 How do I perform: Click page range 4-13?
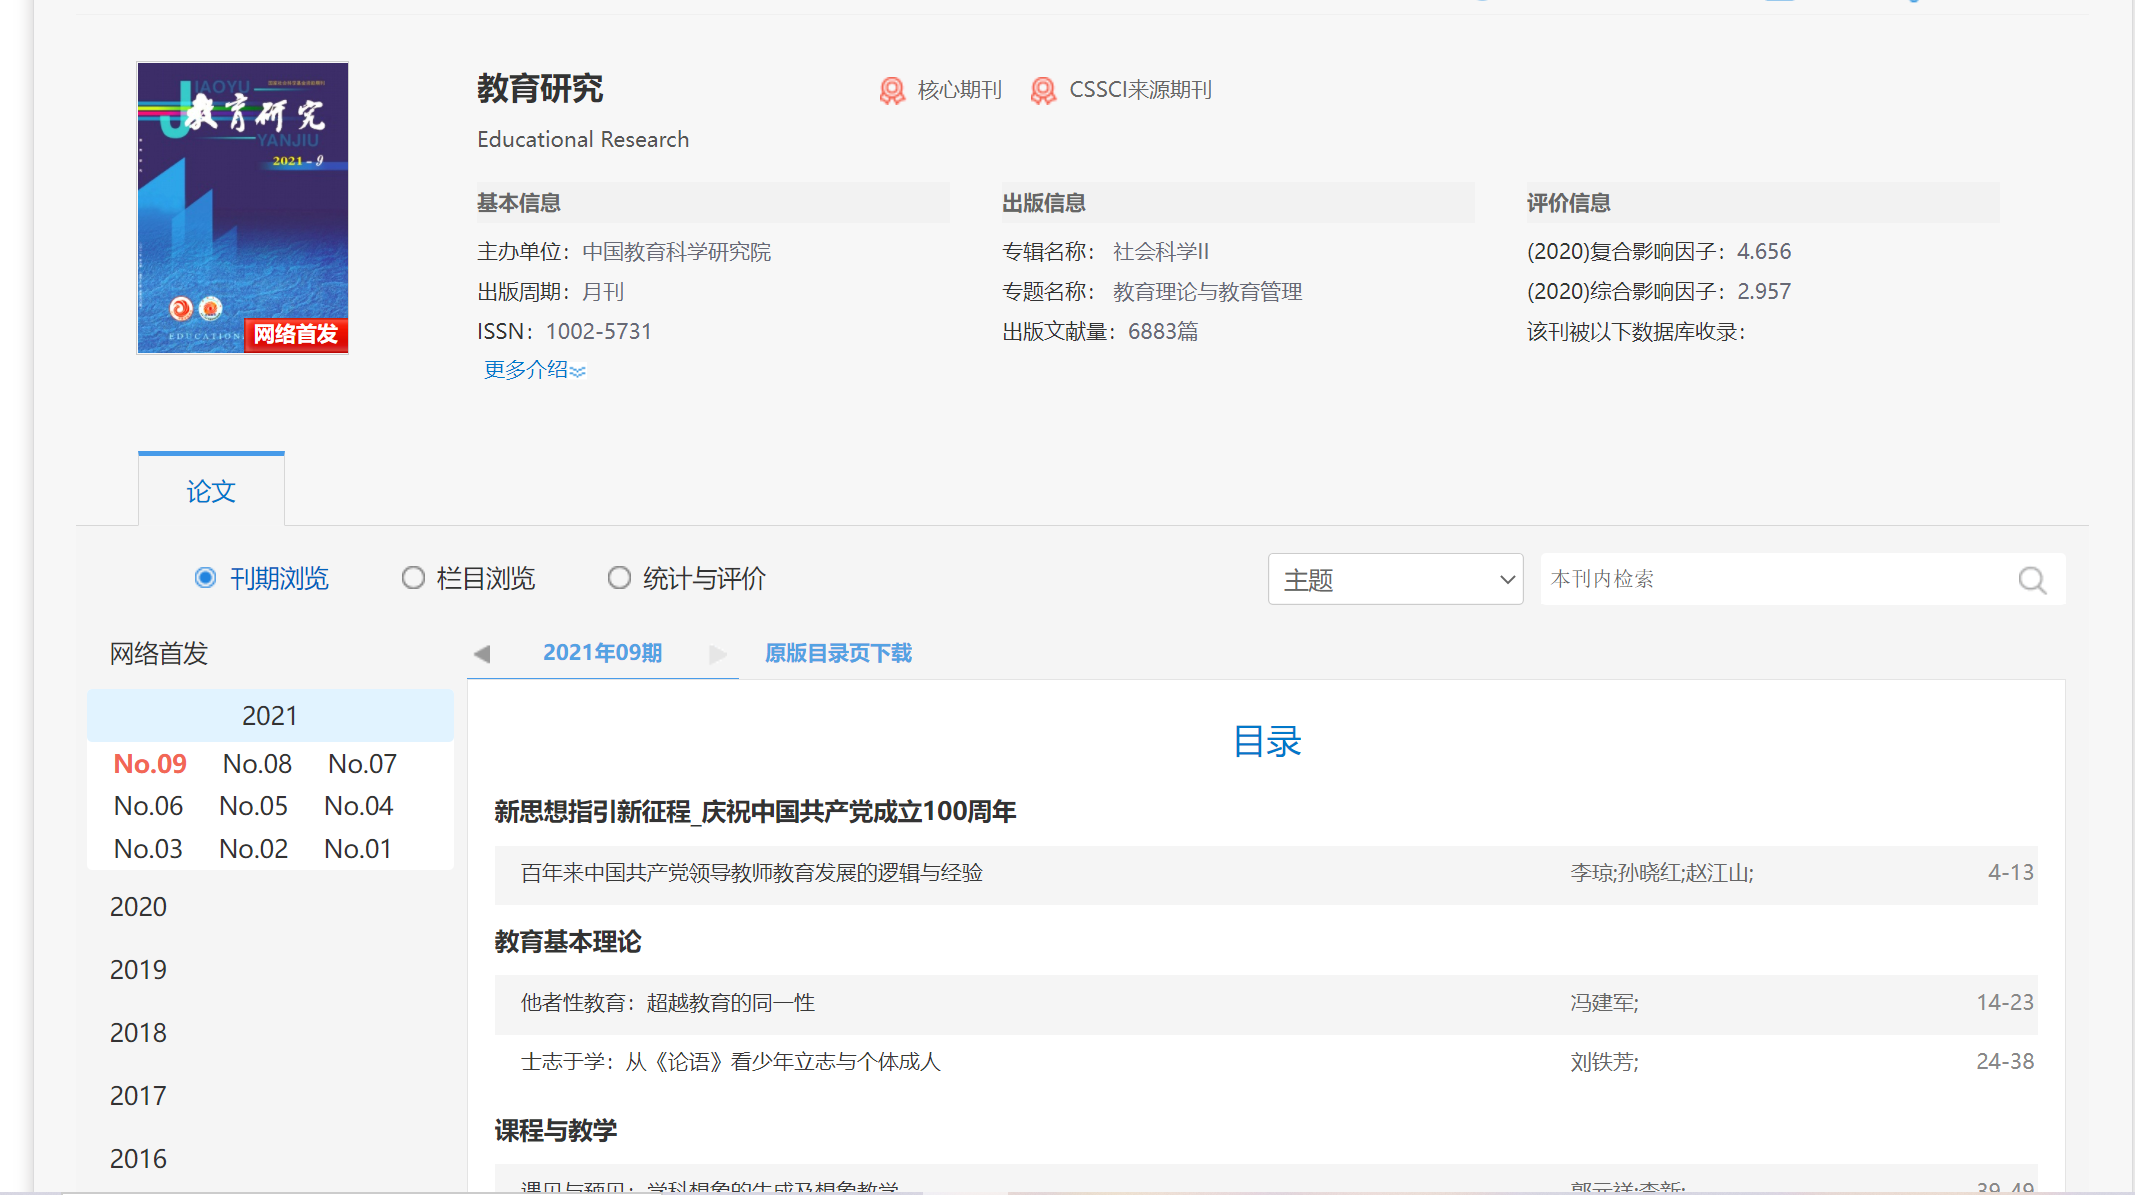coord(2010,873)
